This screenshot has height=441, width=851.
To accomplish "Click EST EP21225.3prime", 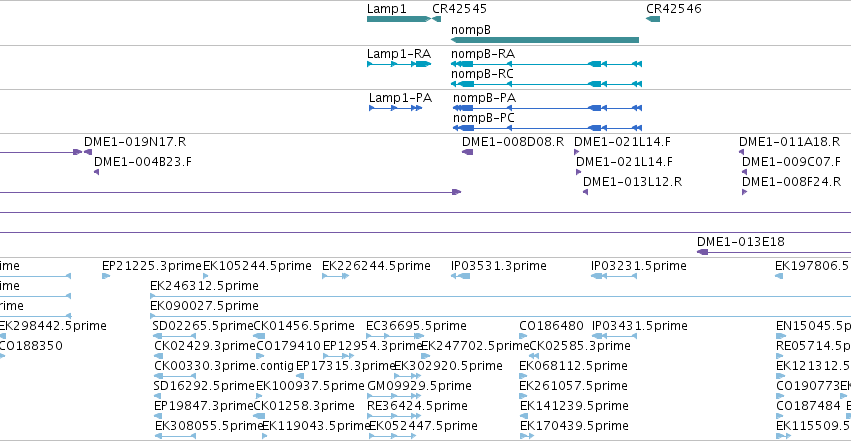I will point(106,276).
